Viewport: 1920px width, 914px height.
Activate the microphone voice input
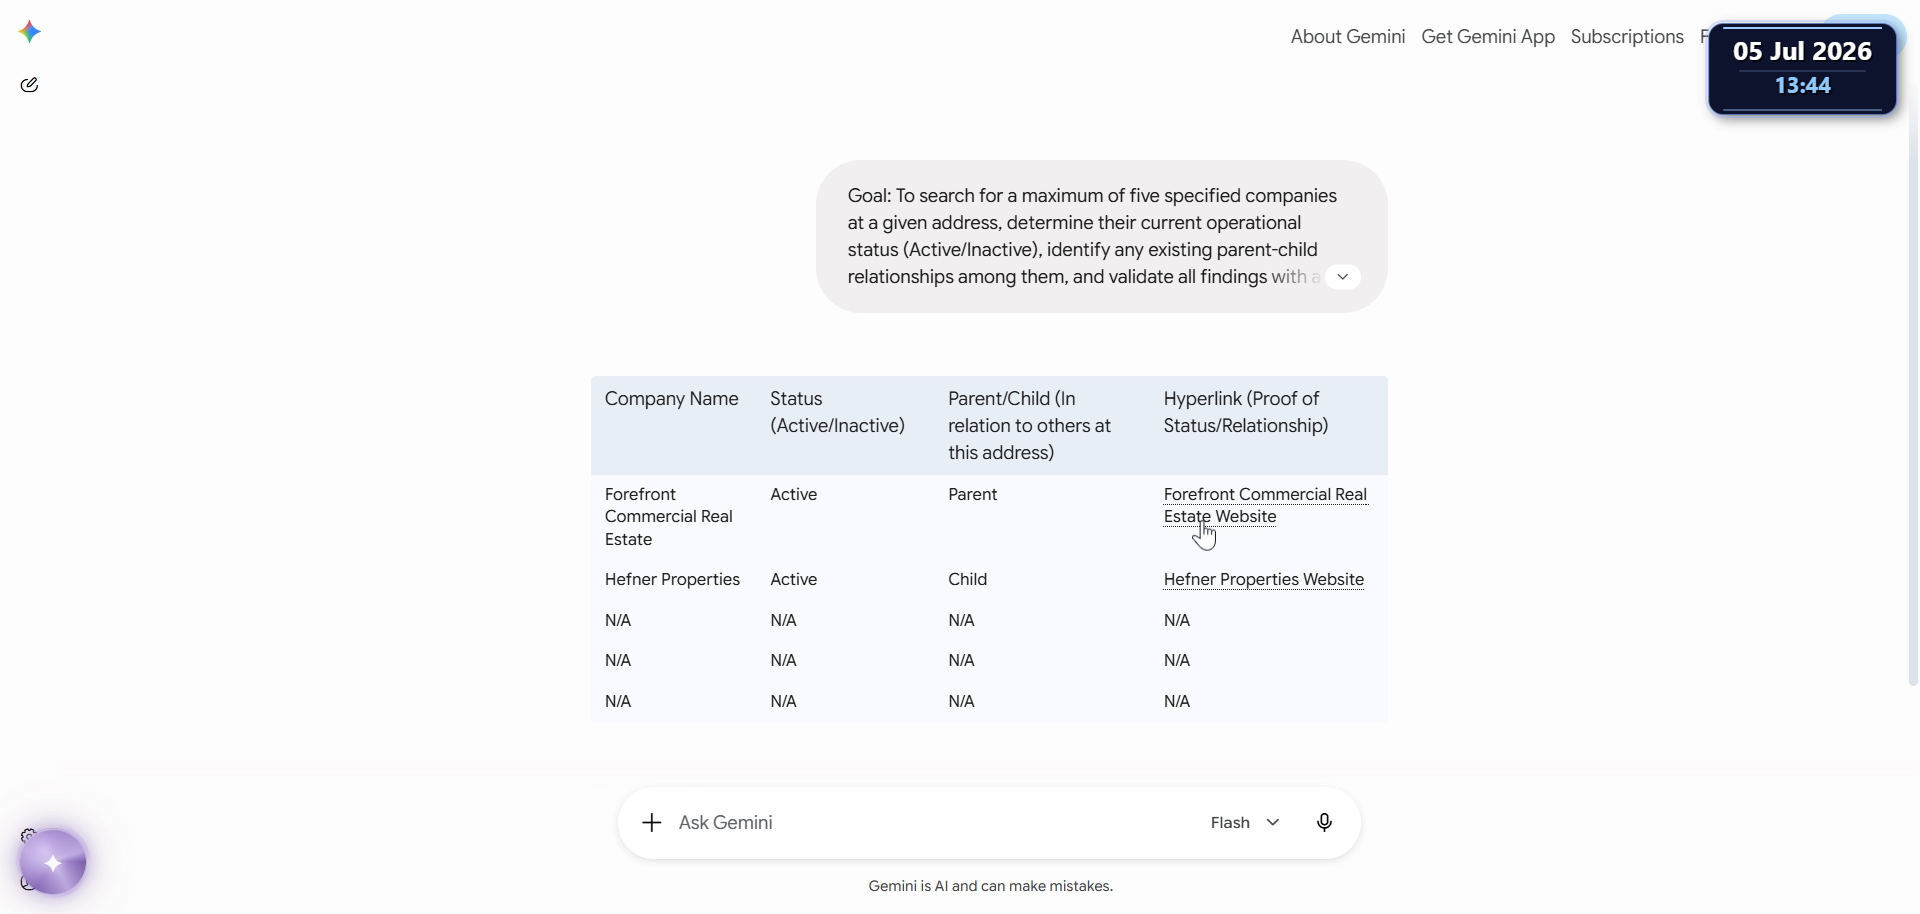1324,823
